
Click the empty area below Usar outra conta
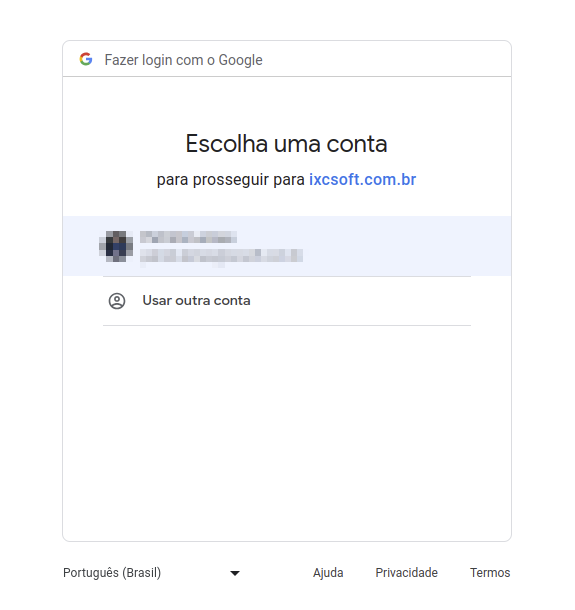(x=287, y=432)
